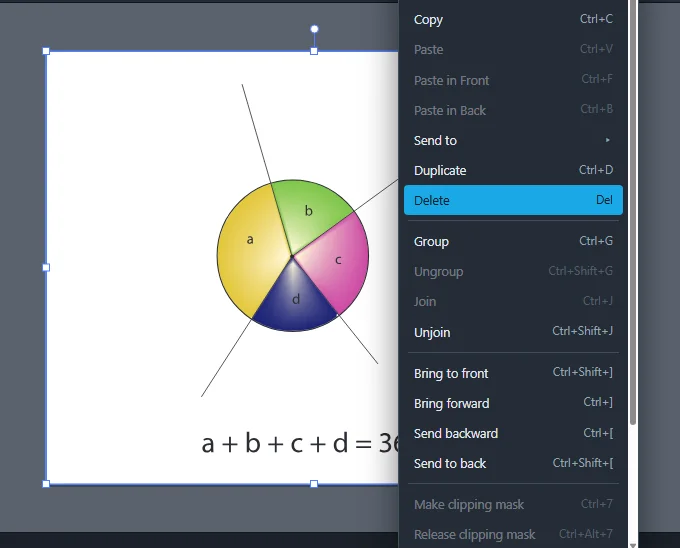Expand the Send to submenu arrow

click(x=608, y=140)
